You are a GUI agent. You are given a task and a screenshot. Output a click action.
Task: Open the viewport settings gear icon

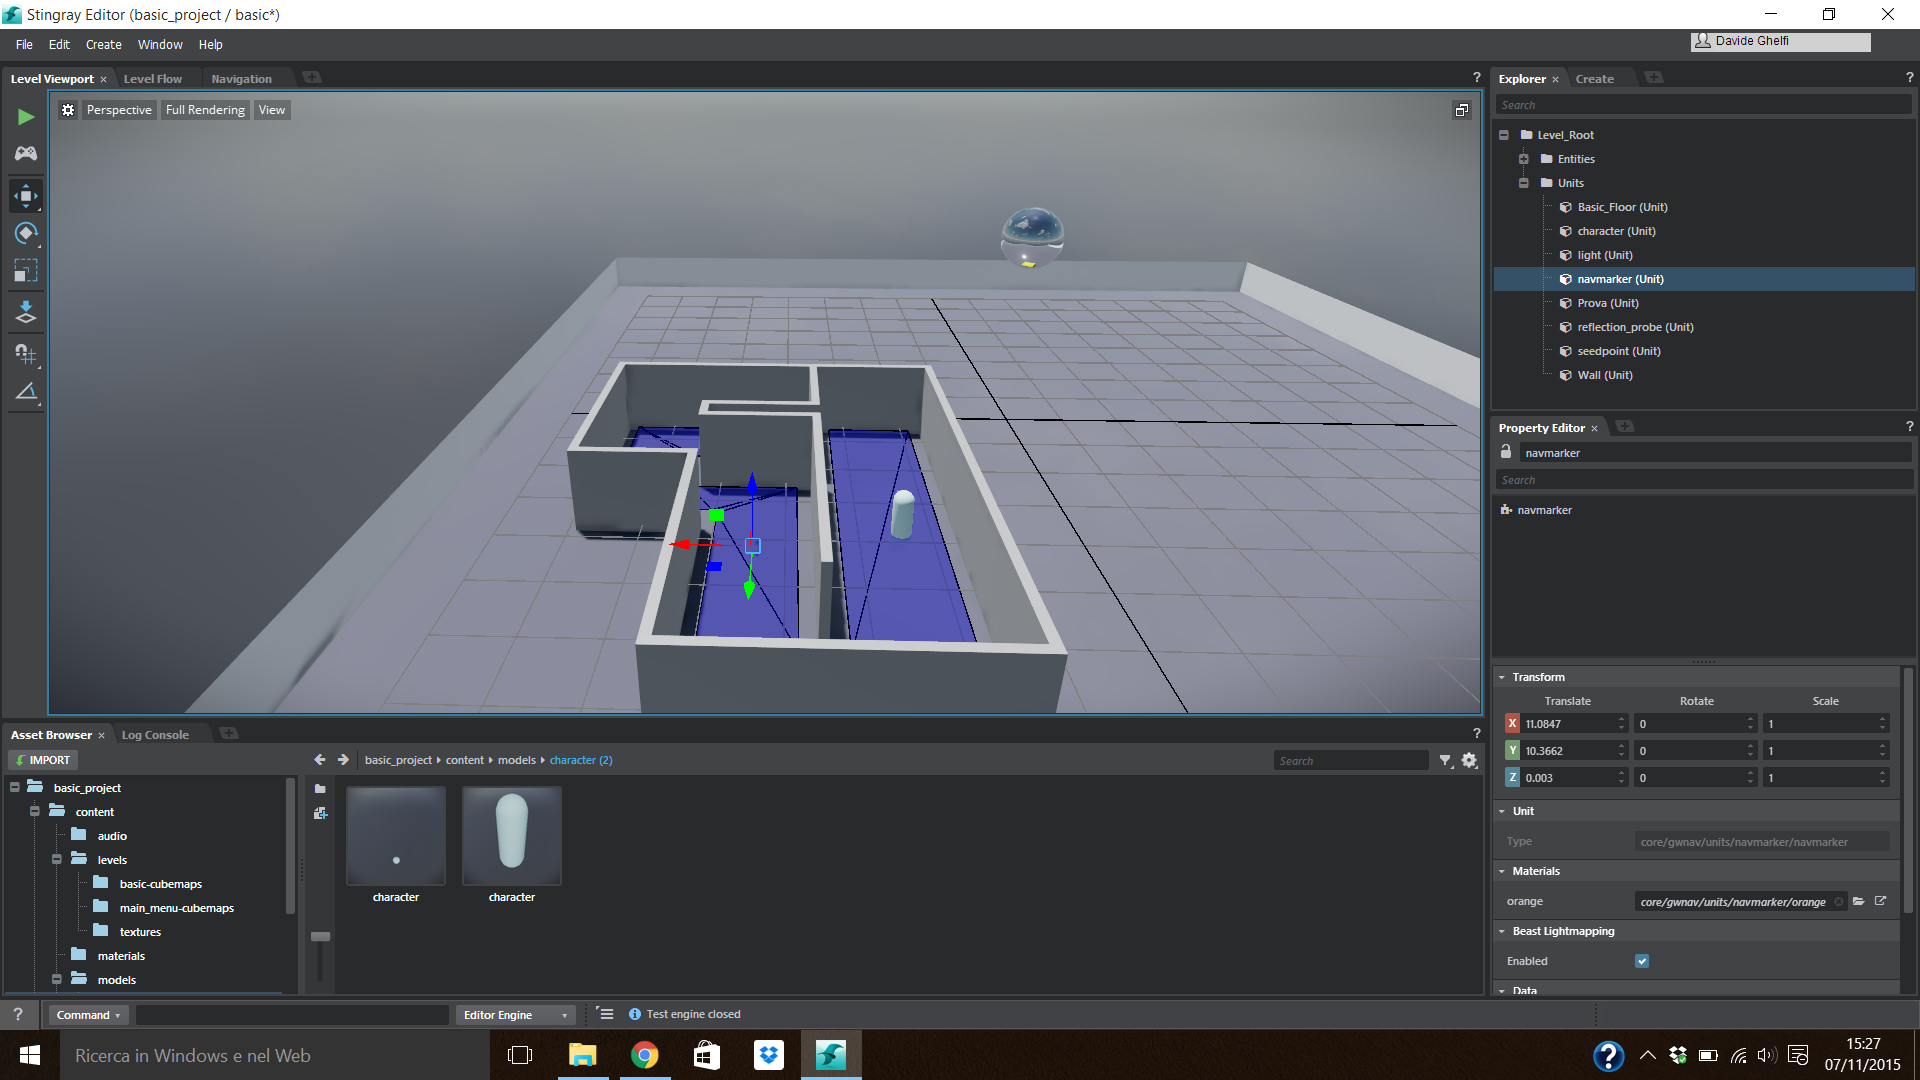click(x=67, y=109)
